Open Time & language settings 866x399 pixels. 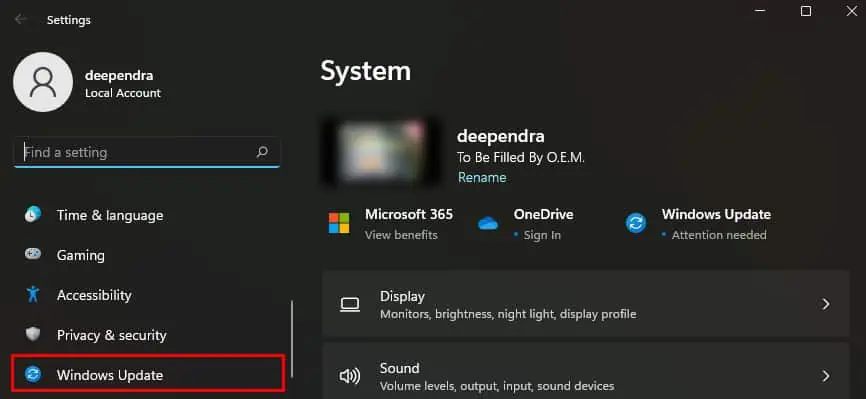pos(110,215)
